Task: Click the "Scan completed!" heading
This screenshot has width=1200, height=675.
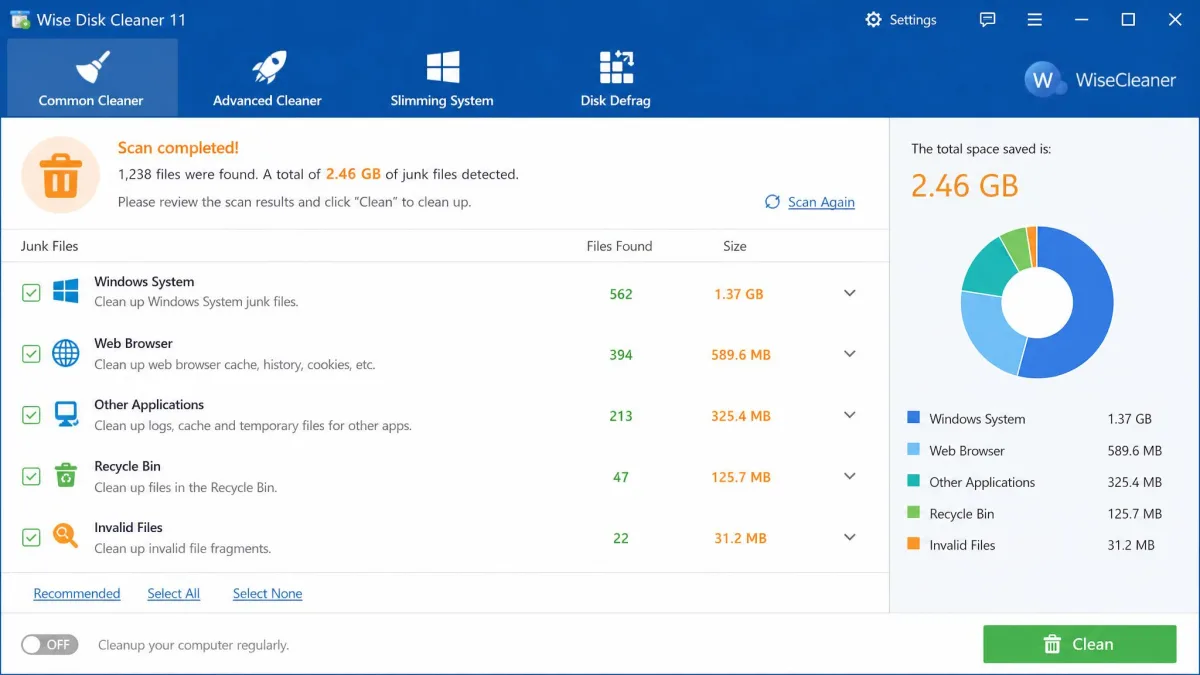Action: [x=178, y=148]
